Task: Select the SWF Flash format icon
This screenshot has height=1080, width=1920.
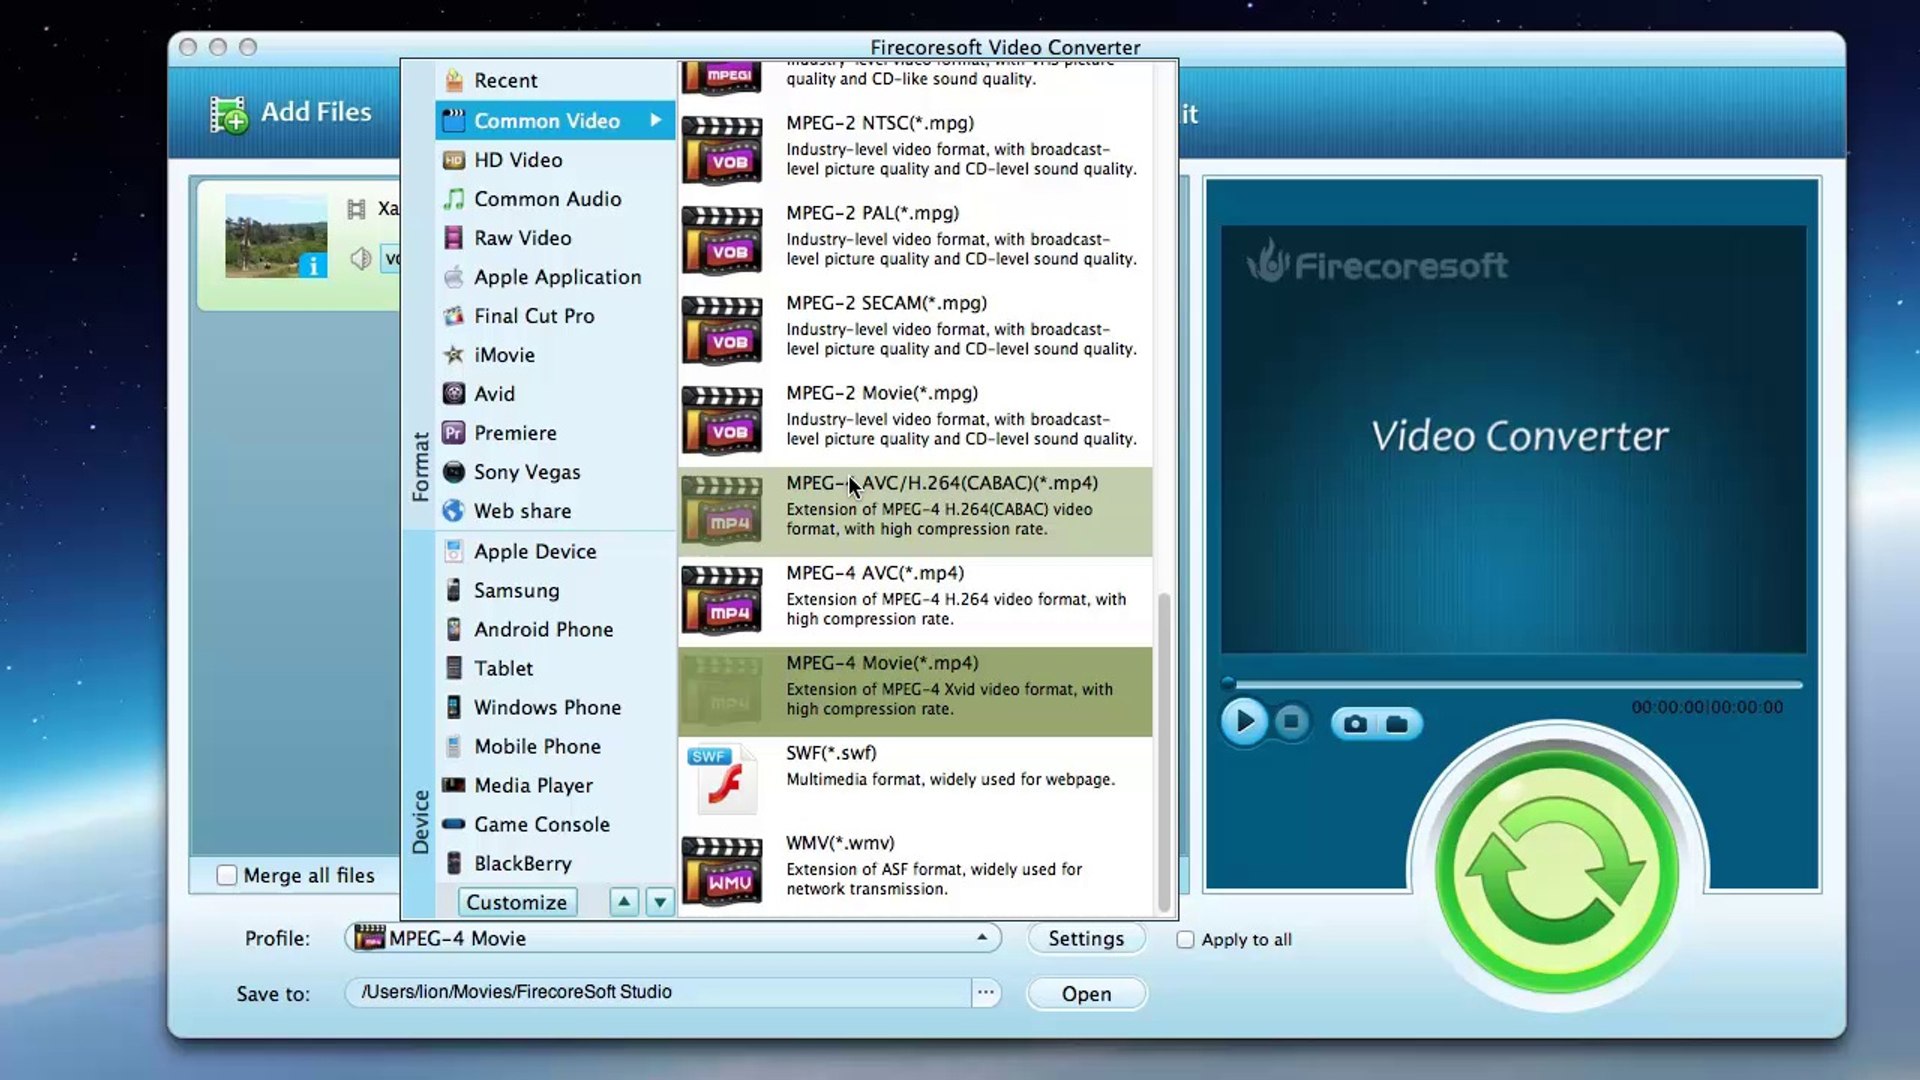Action: [x=722, y=780]
